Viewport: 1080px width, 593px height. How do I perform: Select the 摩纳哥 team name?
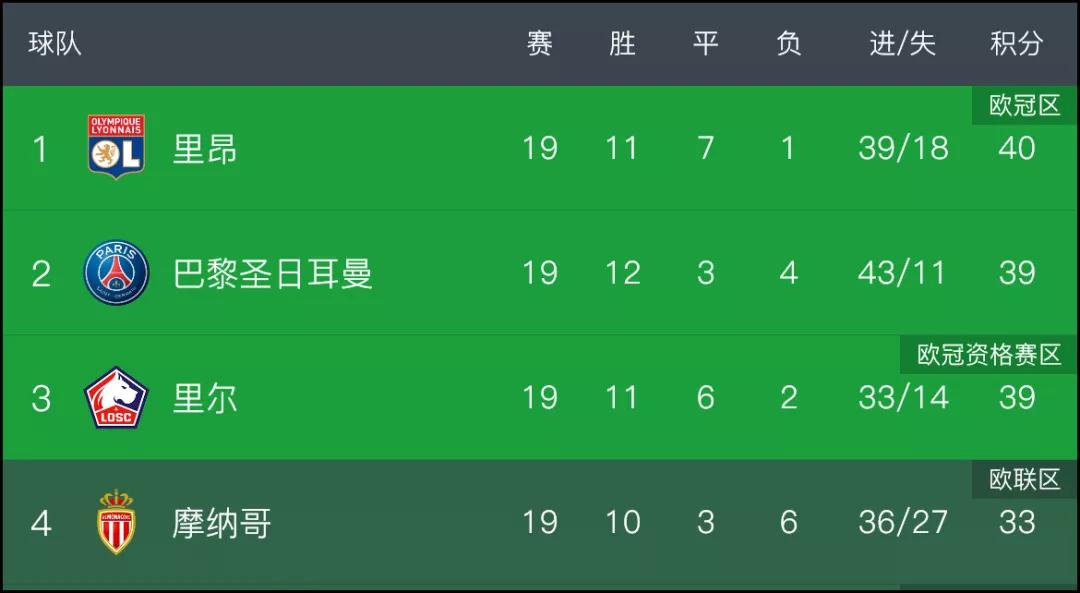tap(221, 523)
